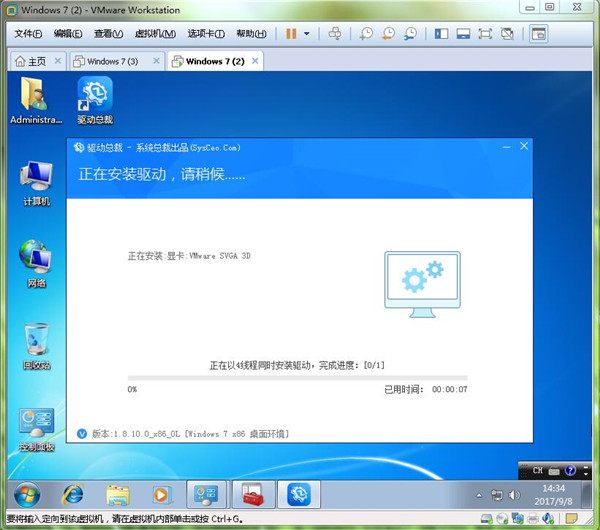The image size is (600, 530).
Task: Open the snapshot manager icon
Action: pyautogui.click(x=411, y=34)
